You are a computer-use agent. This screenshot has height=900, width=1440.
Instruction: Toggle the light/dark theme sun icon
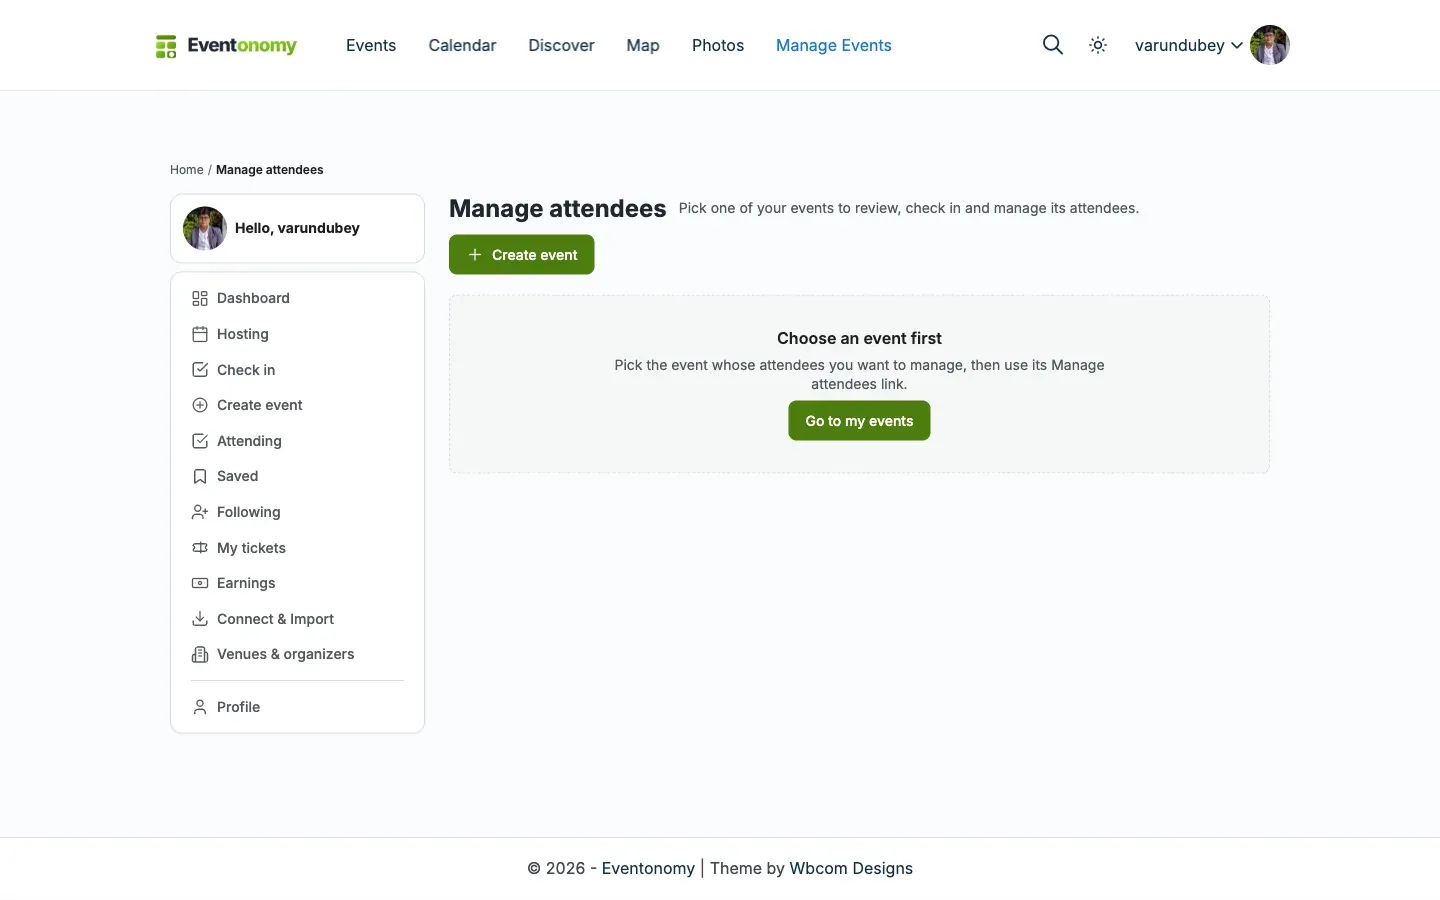pos(1098,45)
